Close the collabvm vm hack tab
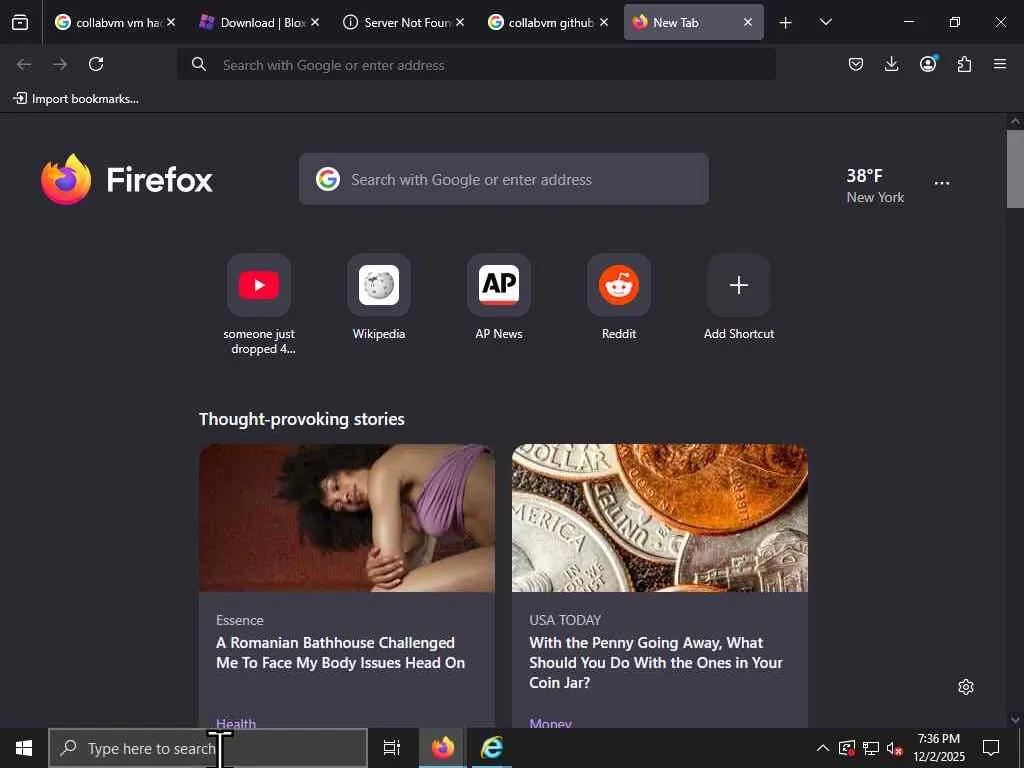1024x768 pixels. click(x=170, y=23)
